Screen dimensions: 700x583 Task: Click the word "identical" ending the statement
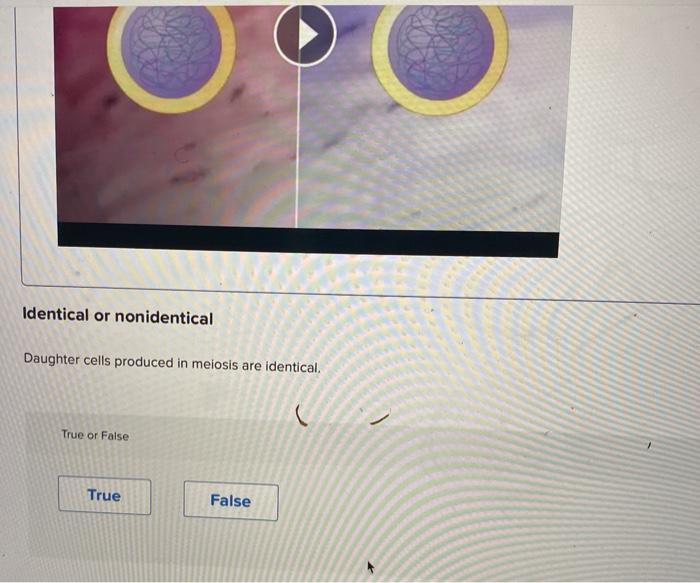(x=293, y=367)
